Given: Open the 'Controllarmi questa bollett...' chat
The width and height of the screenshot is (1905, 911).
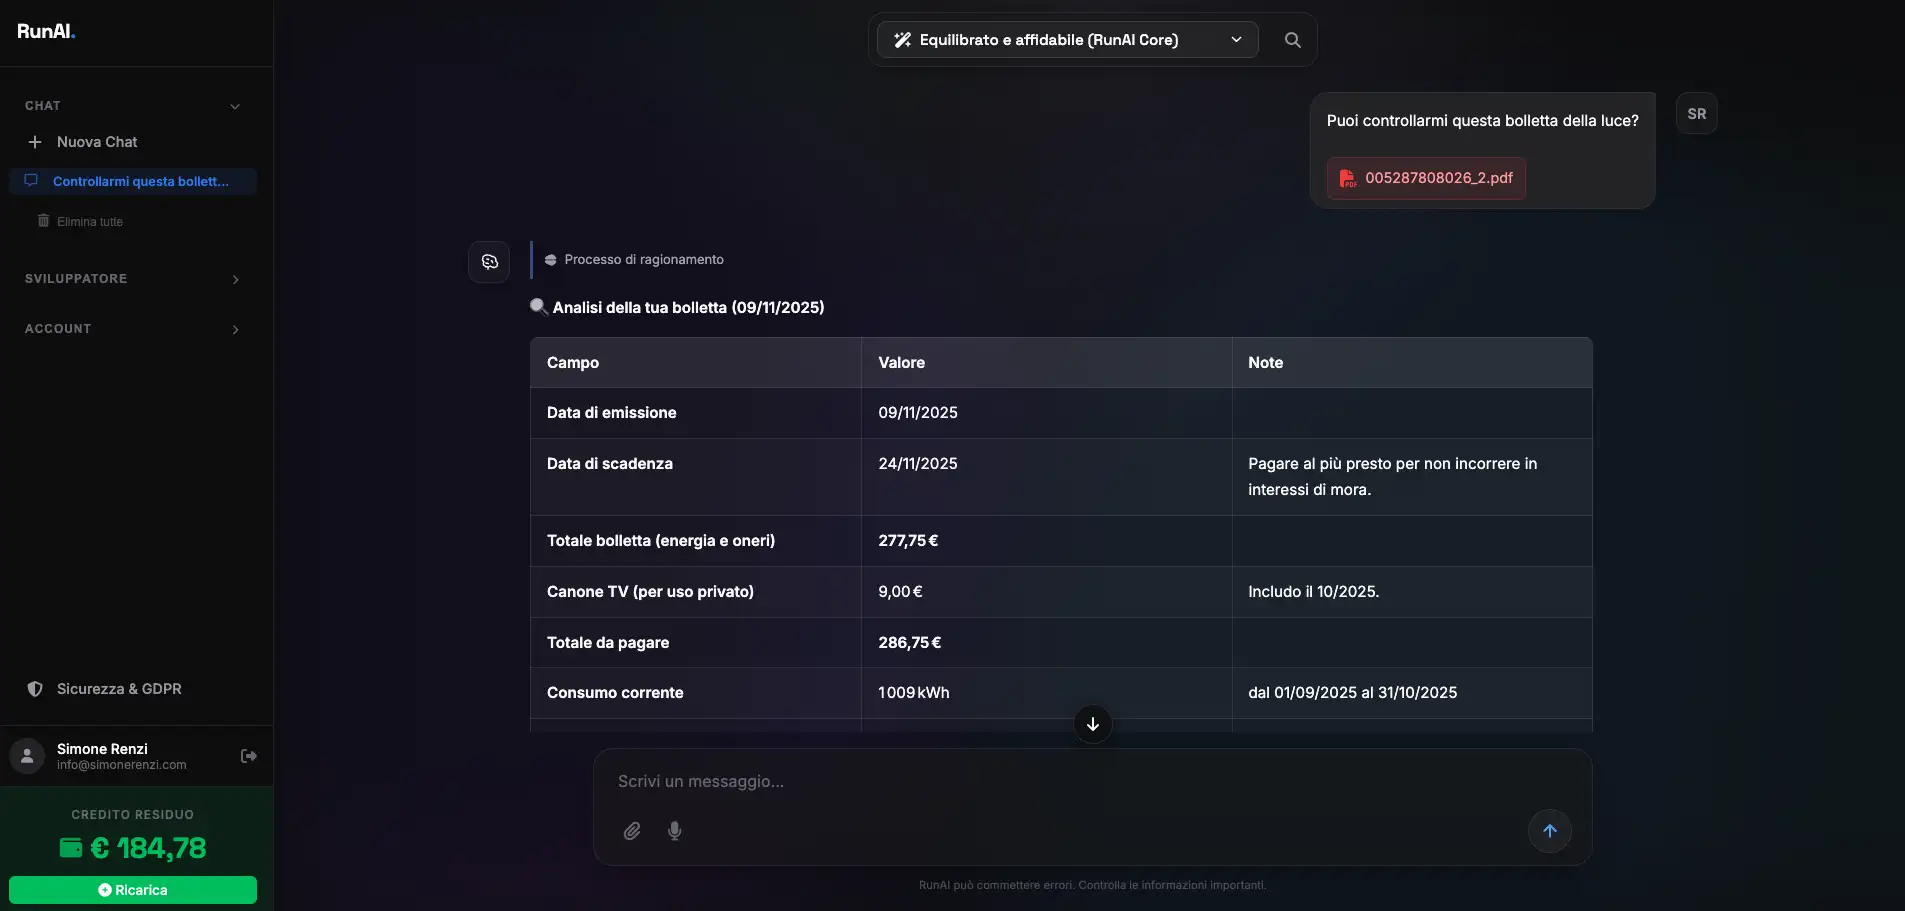Looking at the screenshot, I should 140,181.
